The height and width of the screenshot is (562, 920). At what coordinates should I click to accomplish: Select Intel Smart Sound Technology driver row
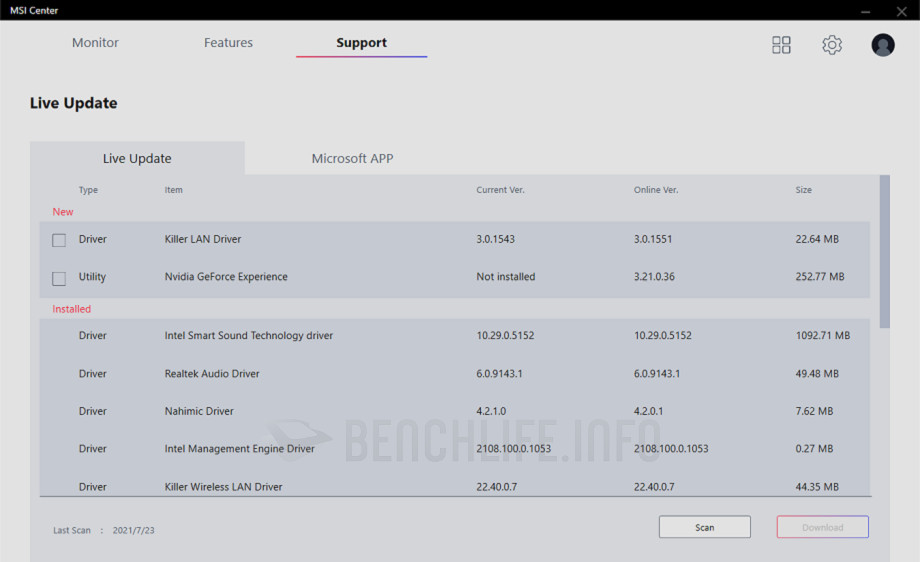point(455,336)
